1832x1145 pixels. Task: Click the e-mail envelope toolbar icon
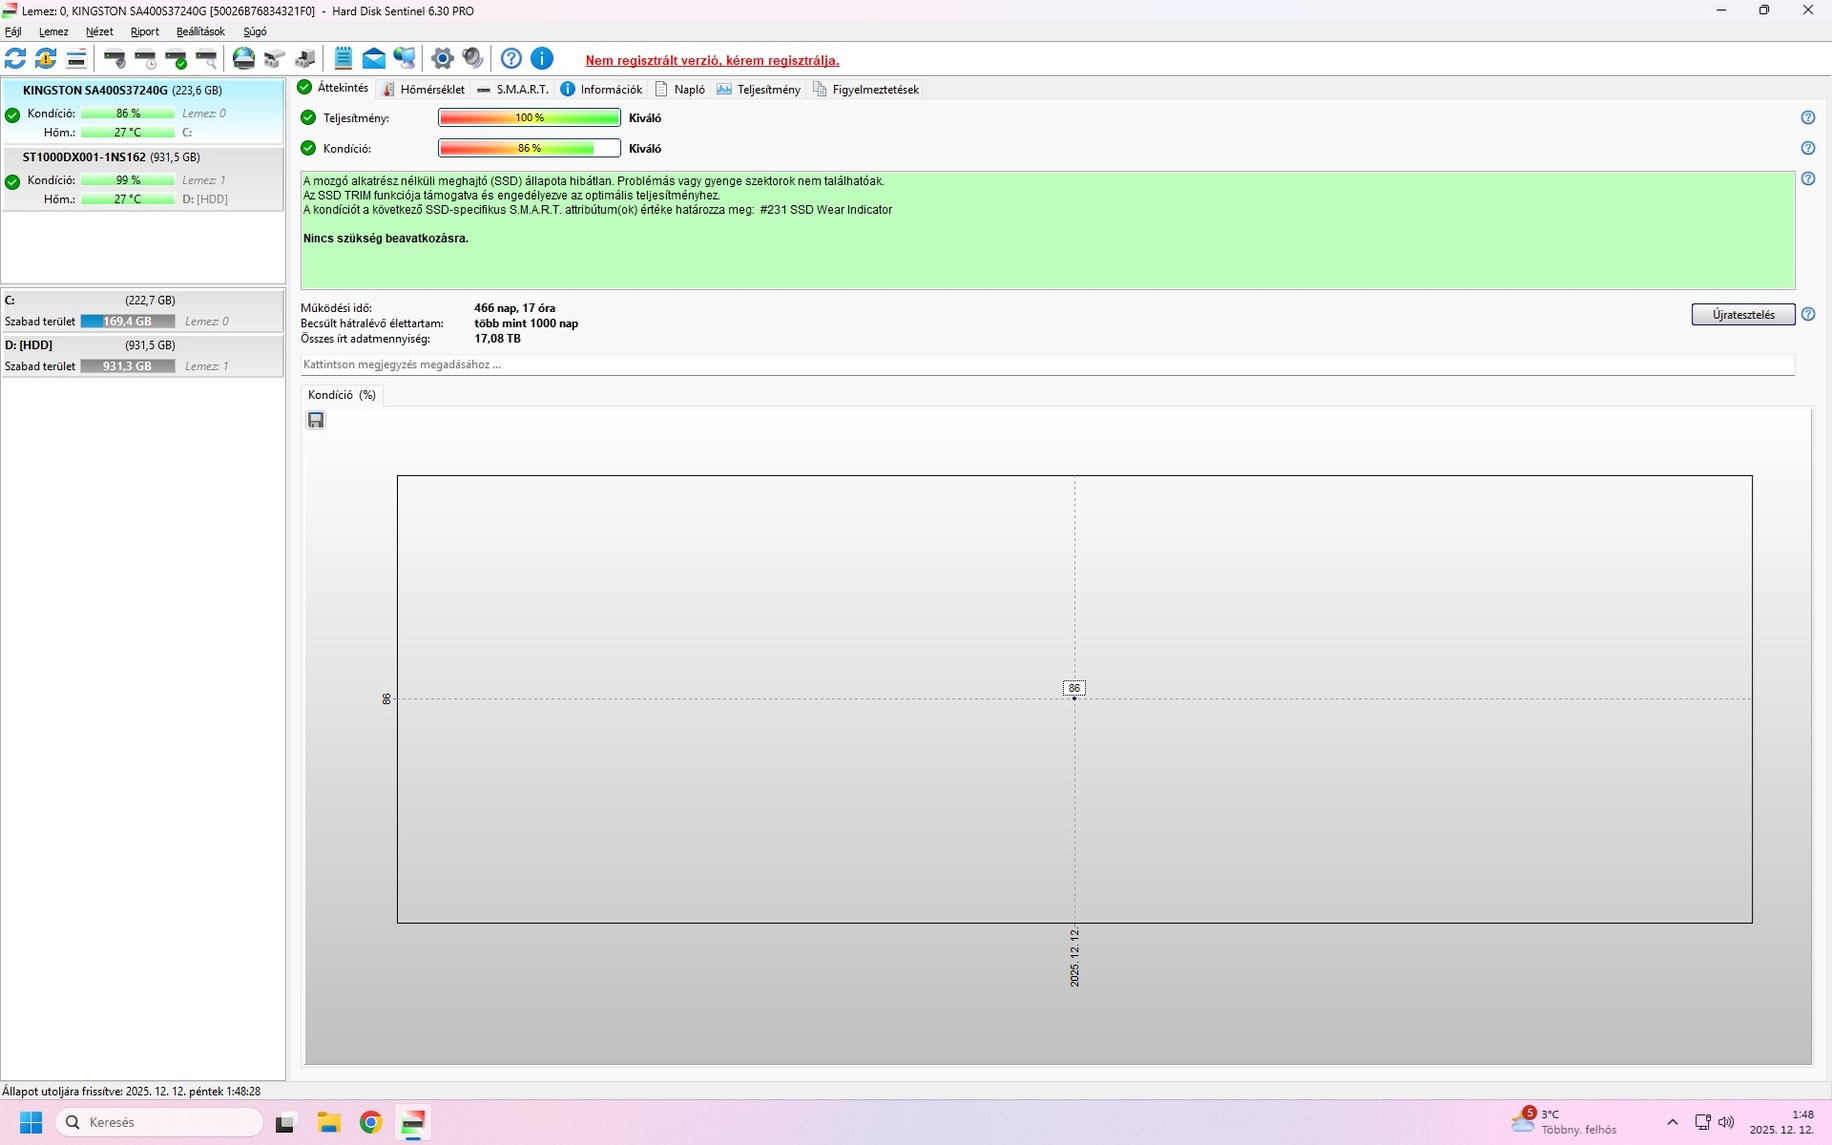click(373, 58)
